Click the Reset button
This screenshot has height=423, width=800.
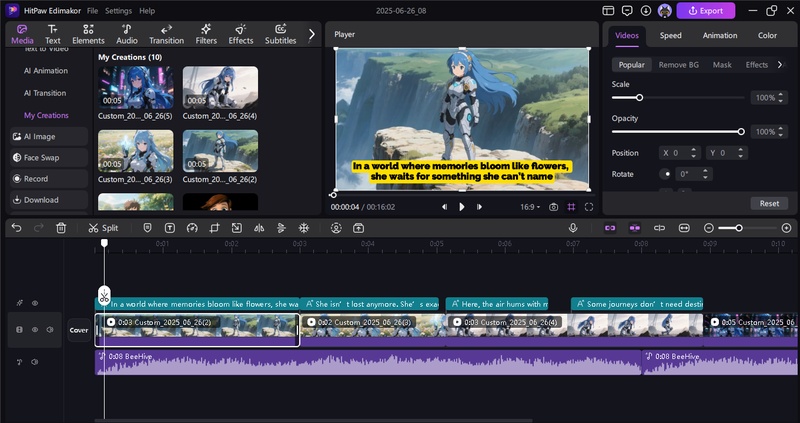coord(768,203)
